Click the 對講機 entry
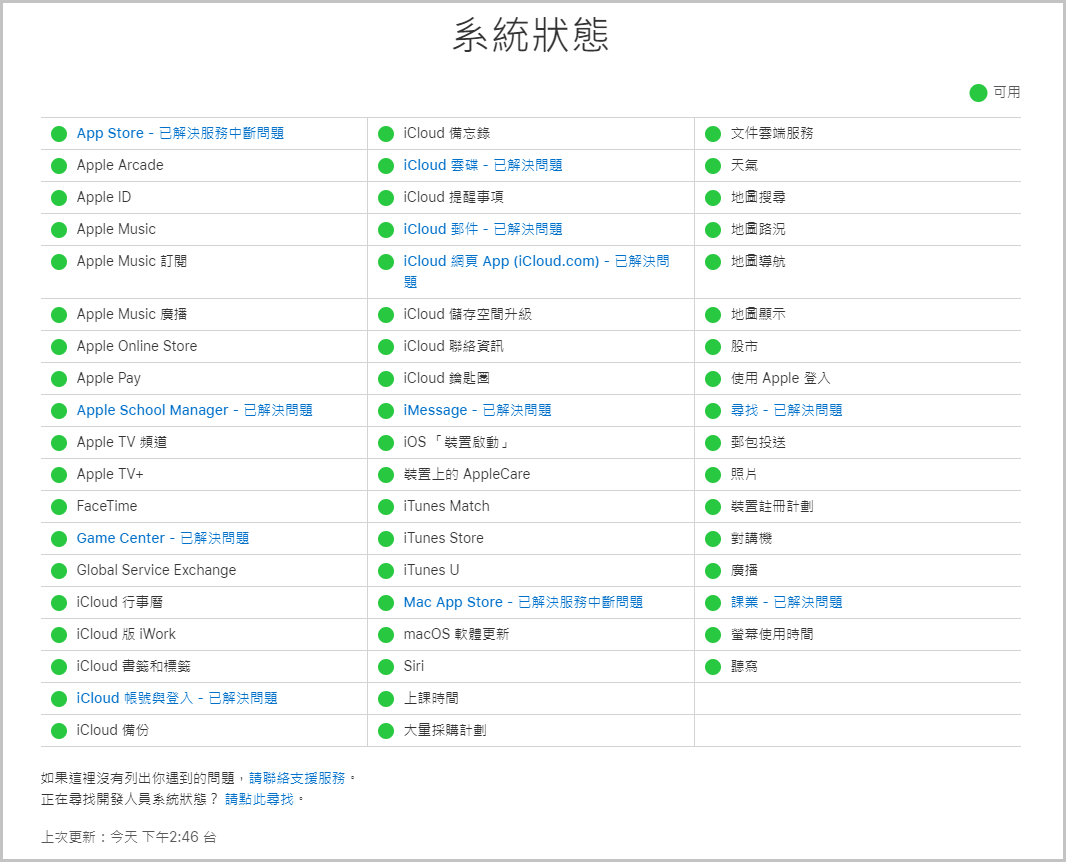Screen dimensions: 1066x862 751,538
